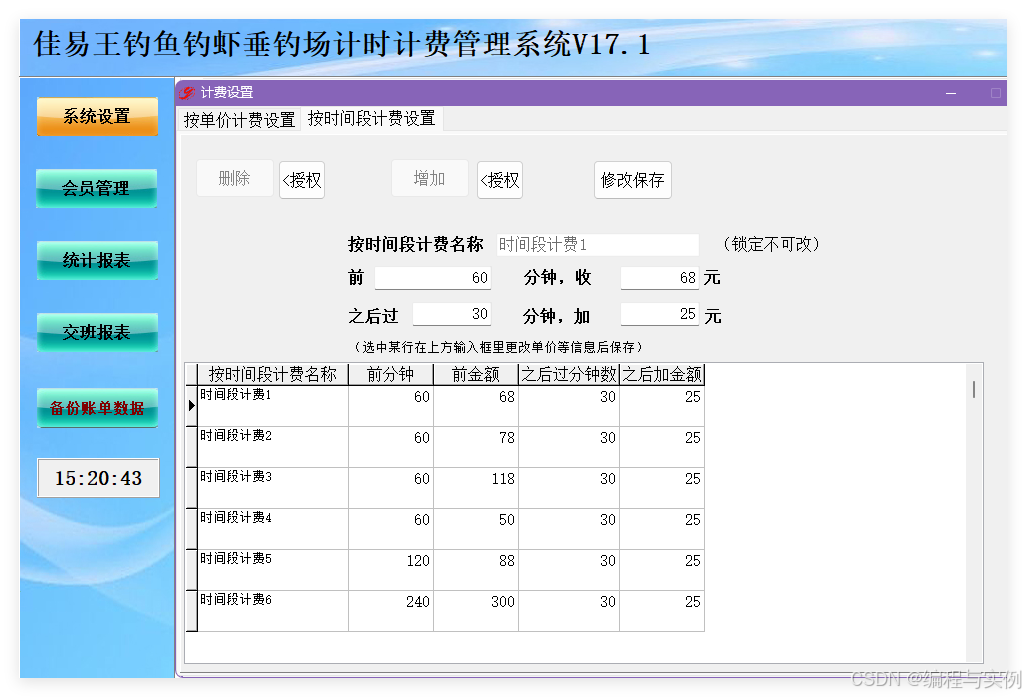Select the 时间段计费2 row name cell

(273, 447)
